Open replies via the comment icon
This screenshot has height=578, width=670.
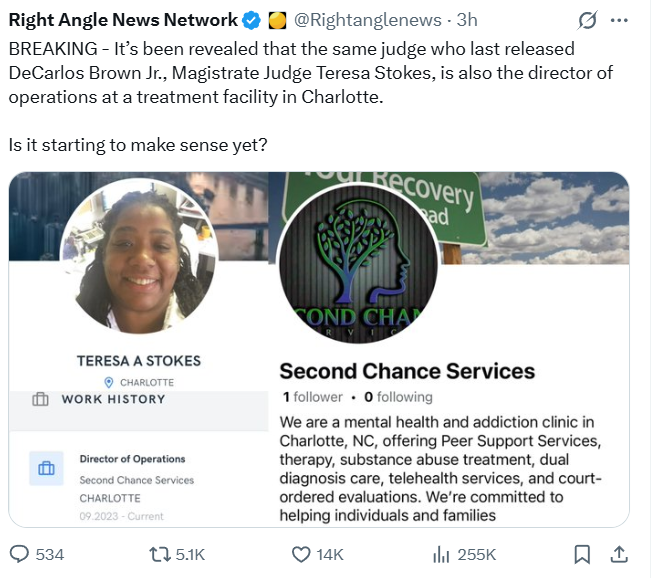19,554
